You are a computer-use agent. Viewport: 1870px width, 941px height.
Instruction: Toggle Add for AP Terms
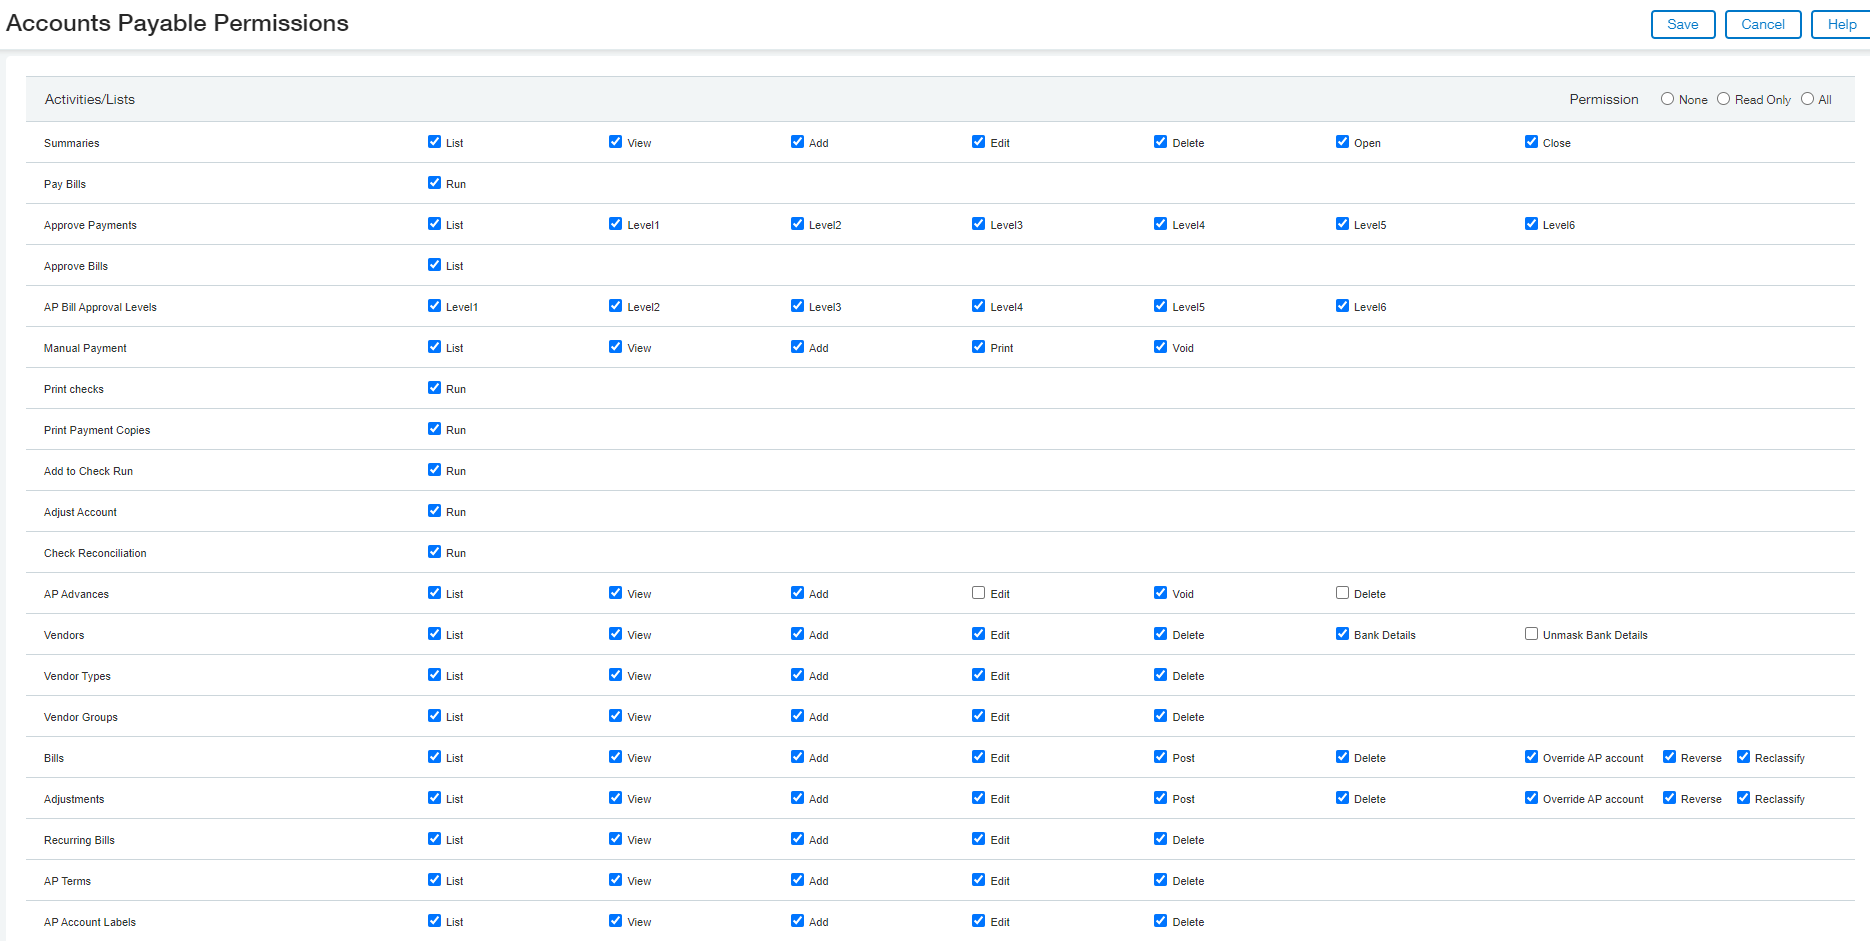click(797, 880)
